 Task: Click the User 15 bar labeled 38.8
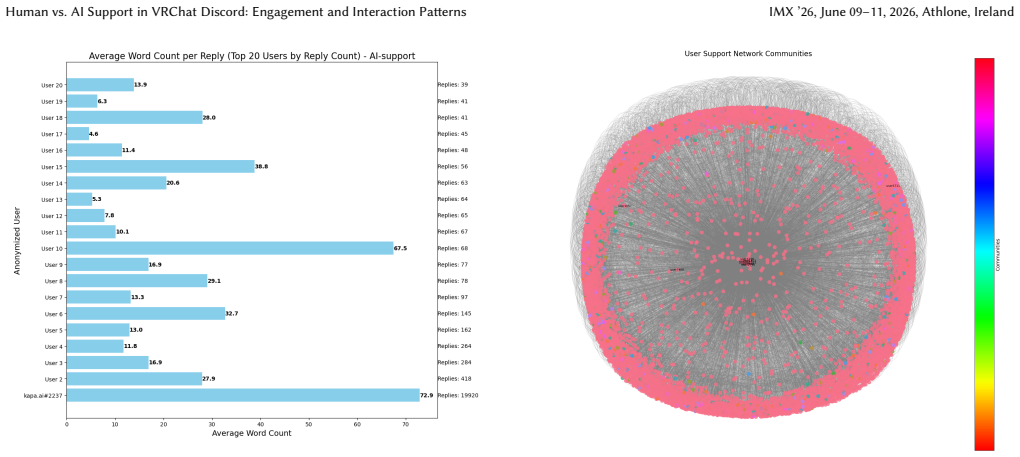[x=161, y=166]
